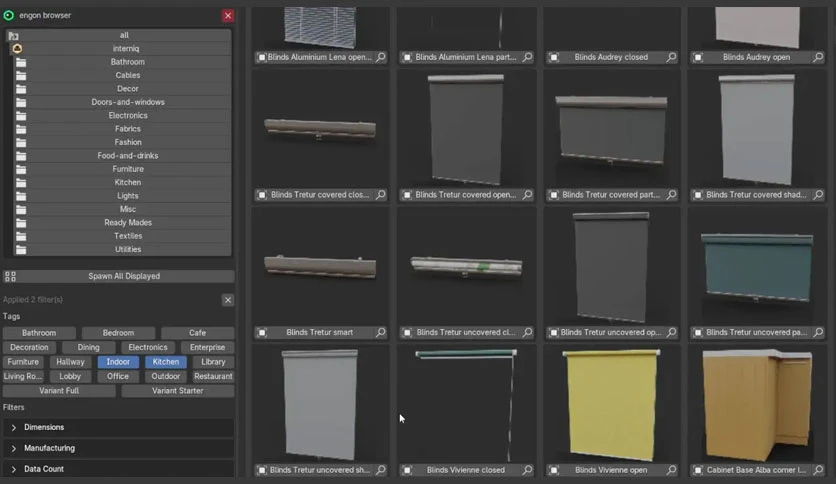Click the magnifier icon for Blinds Tretur uncovered pa
The height and width of the screenshot is (484, 836).
click(x=818, y=332)
